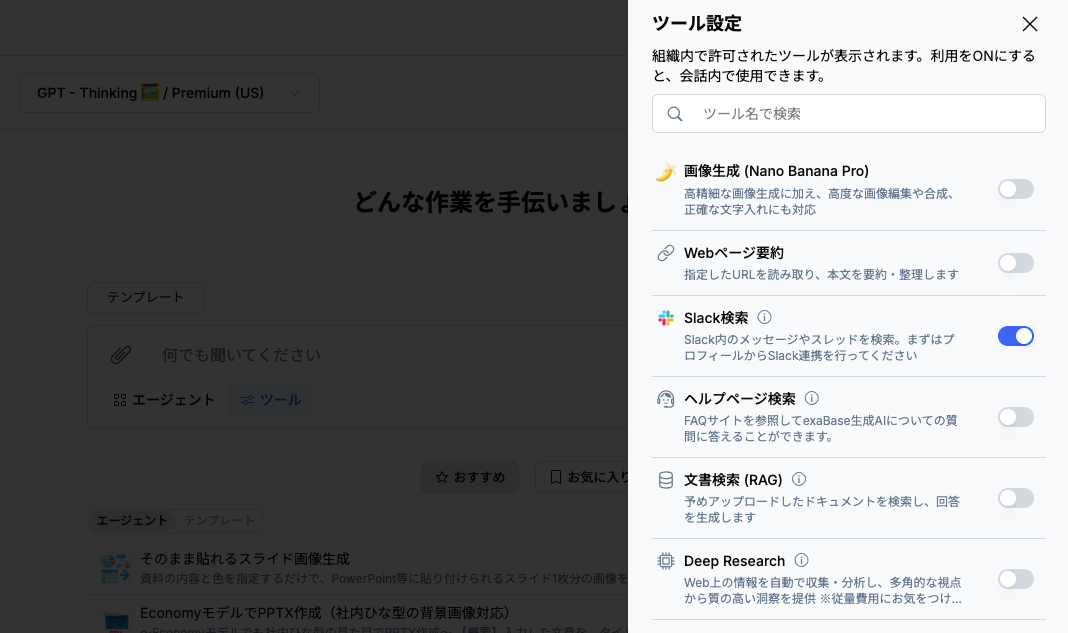Image resolution: width=1068 pixels, height=633 pixels.
Task: Click the paperclip attachment icon
Action: tap(121, 355)
